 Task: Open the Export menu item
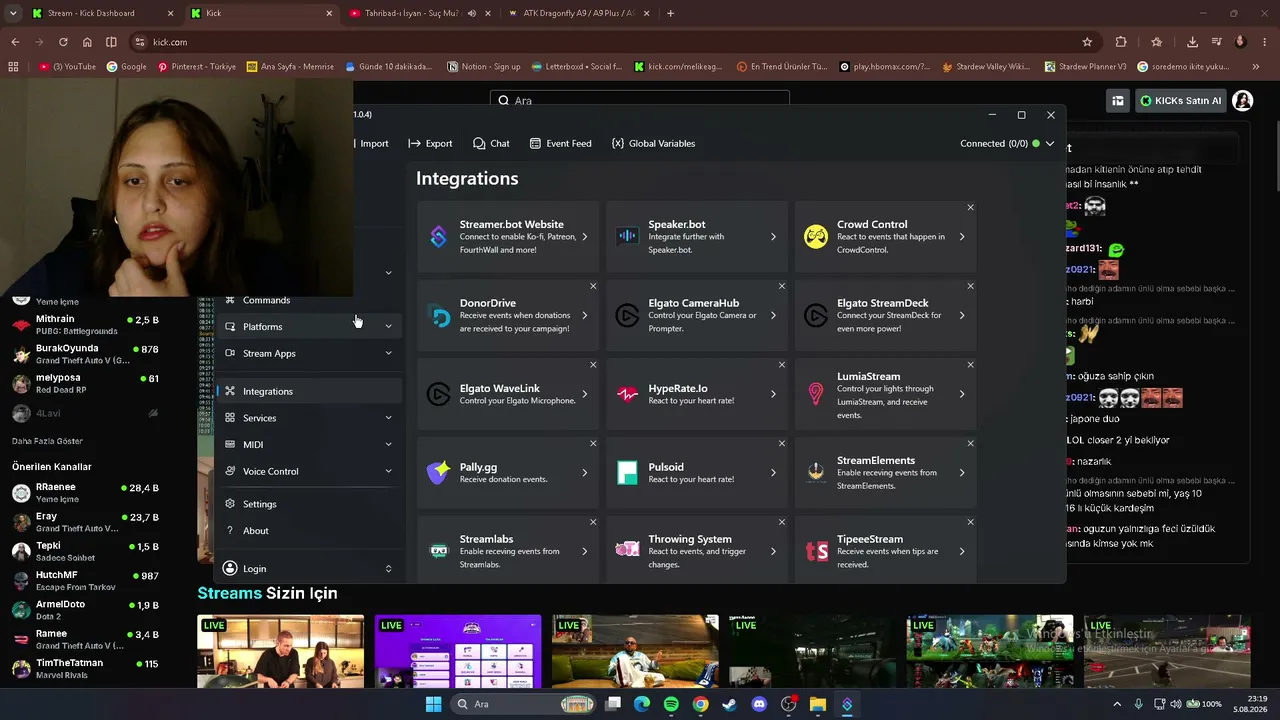coord(430,143)
